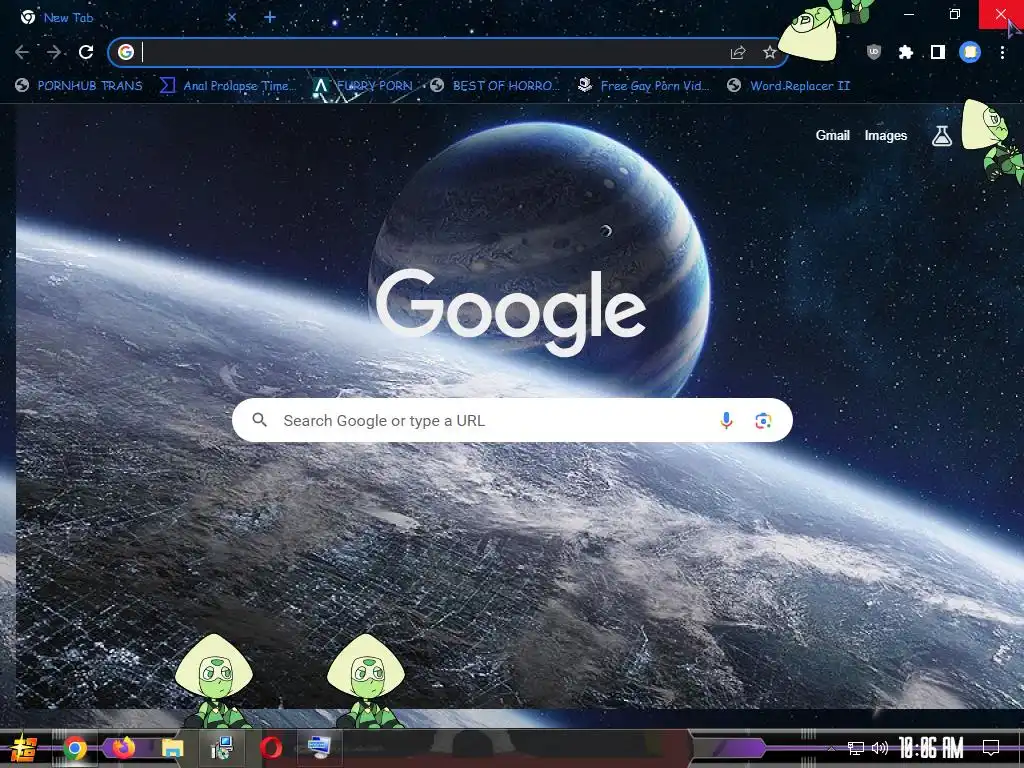Click the Google icon in the address bar
This screenshot has height=768, width=1024.
click(x=126, y=52)
